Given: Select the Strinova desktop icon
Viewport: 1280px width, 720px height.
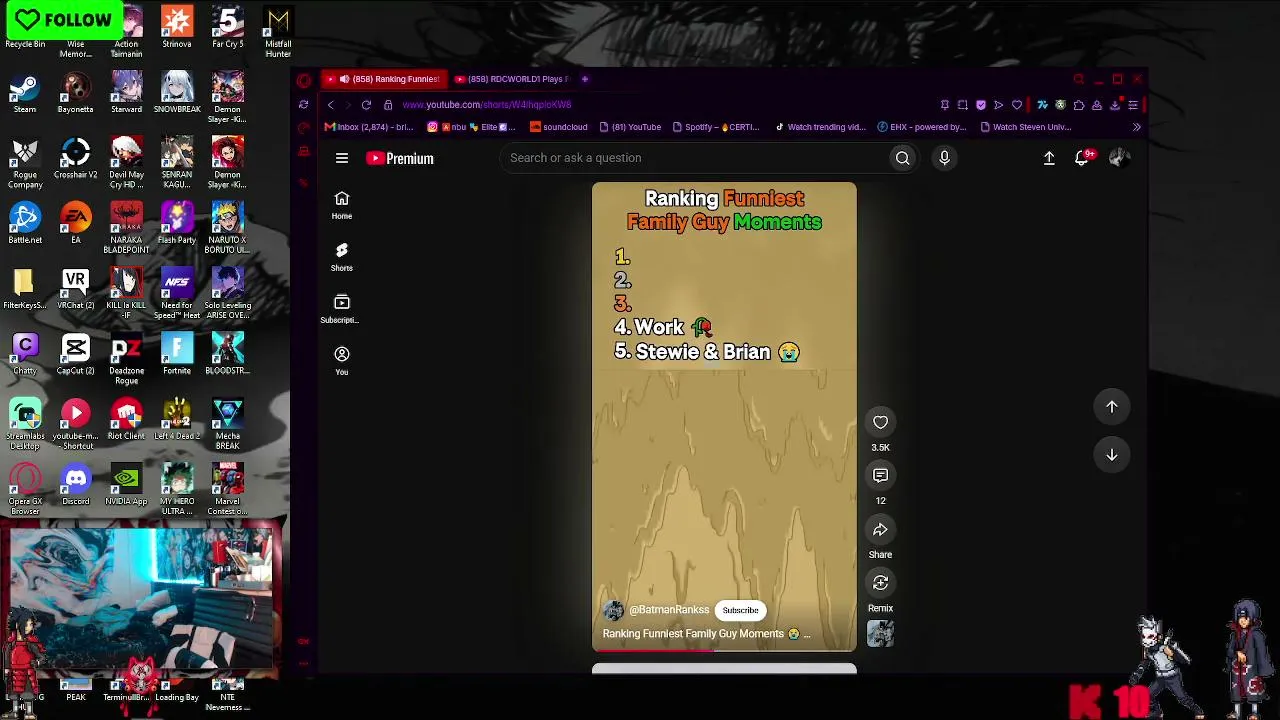Looking at the screenshot, I should 177,28.
